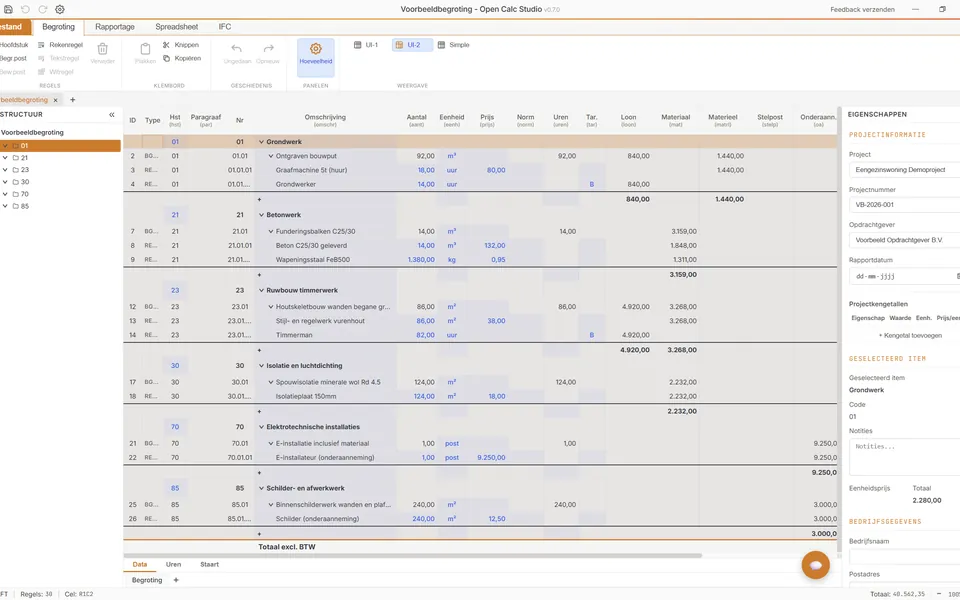Screen dimensions: 960x600
Task: Open the Spreadsheet ribbon tab
Action: pyautogui.click(x=176, y=27)
